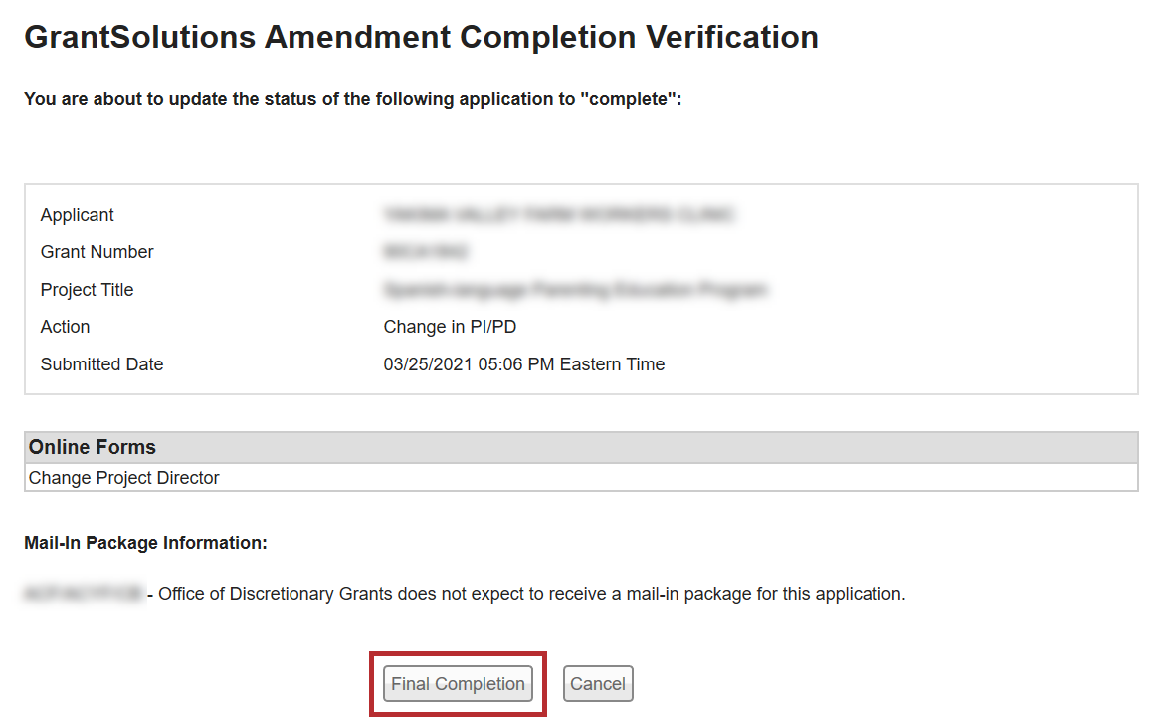Select the Grant Number field label
Viewport: 1162px width, 725px height.
[97, 252]
